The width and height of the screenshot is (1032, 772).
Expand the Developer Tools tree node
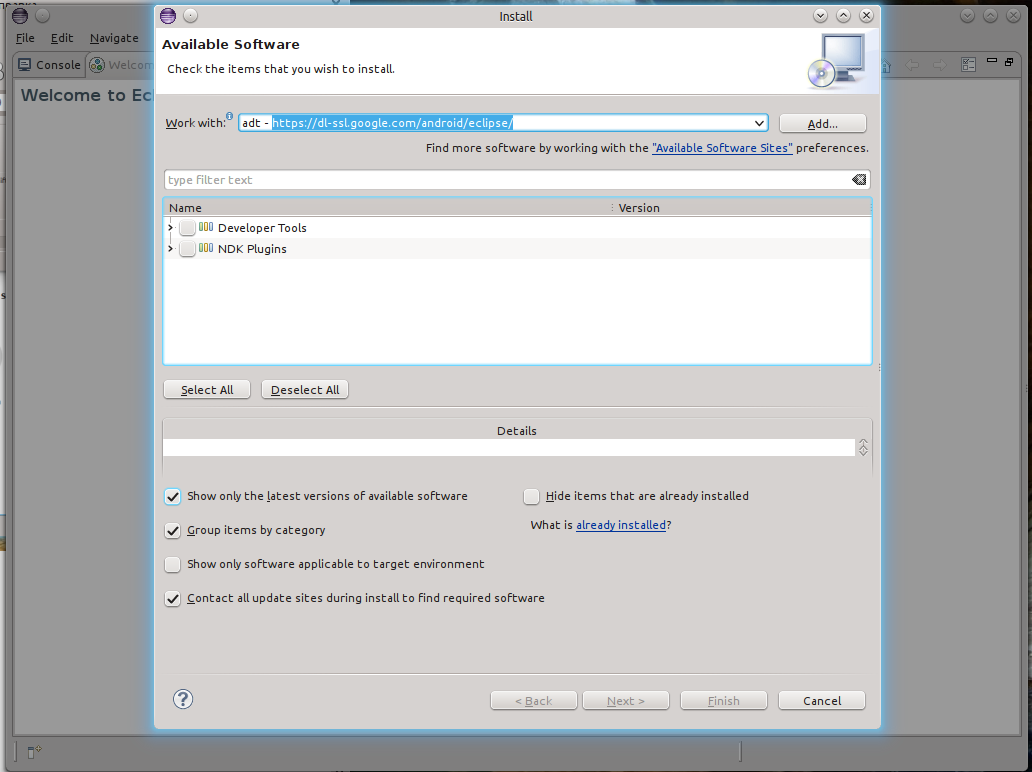[171, 228]
